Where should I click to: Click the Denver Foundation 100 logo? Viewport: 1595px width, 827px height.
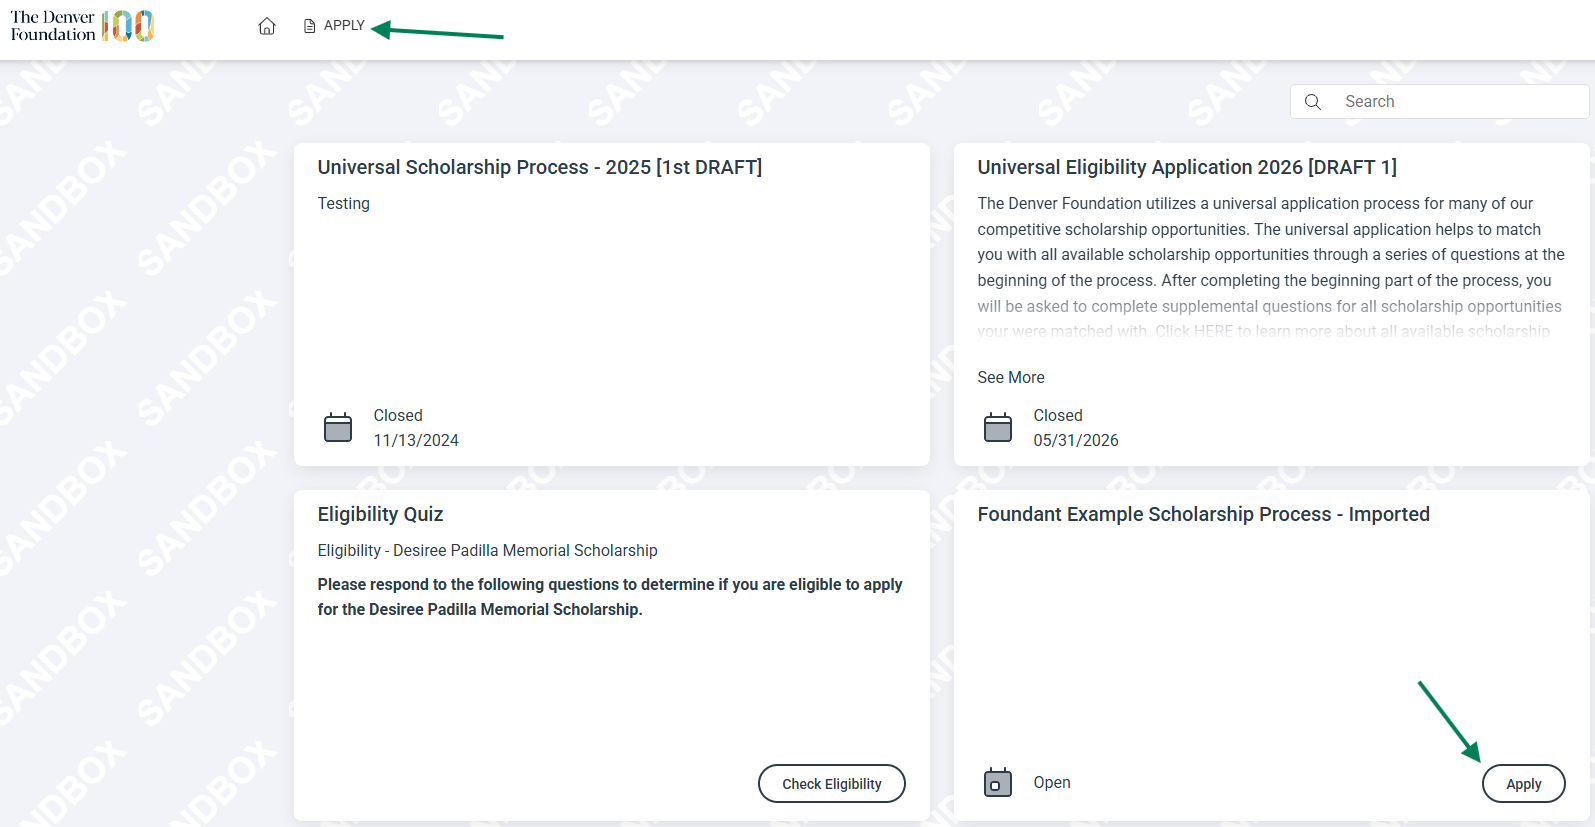(x=82, y=26)
